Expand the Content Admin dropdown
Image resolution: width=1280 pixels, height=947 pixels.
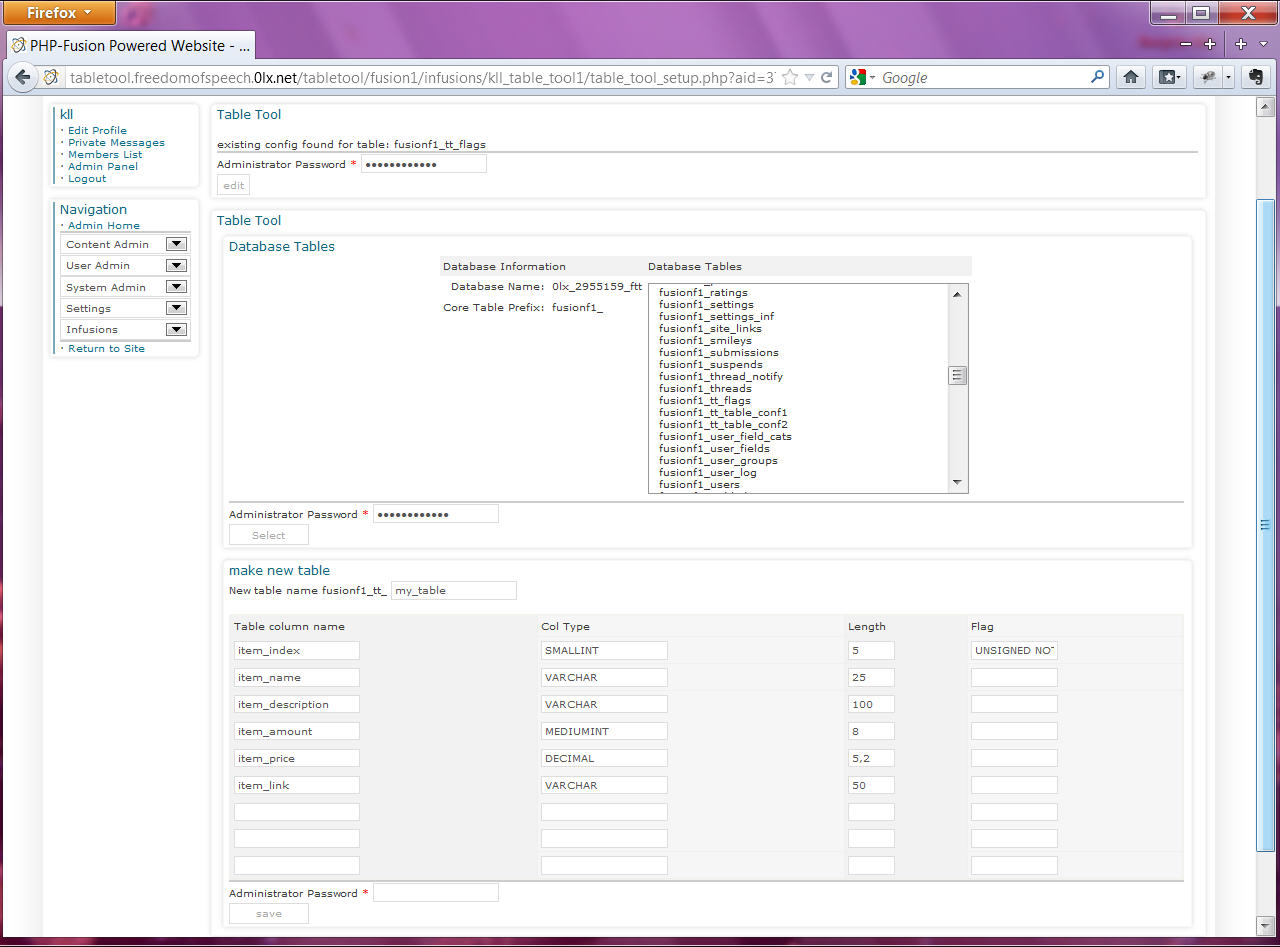coord(176,244)
